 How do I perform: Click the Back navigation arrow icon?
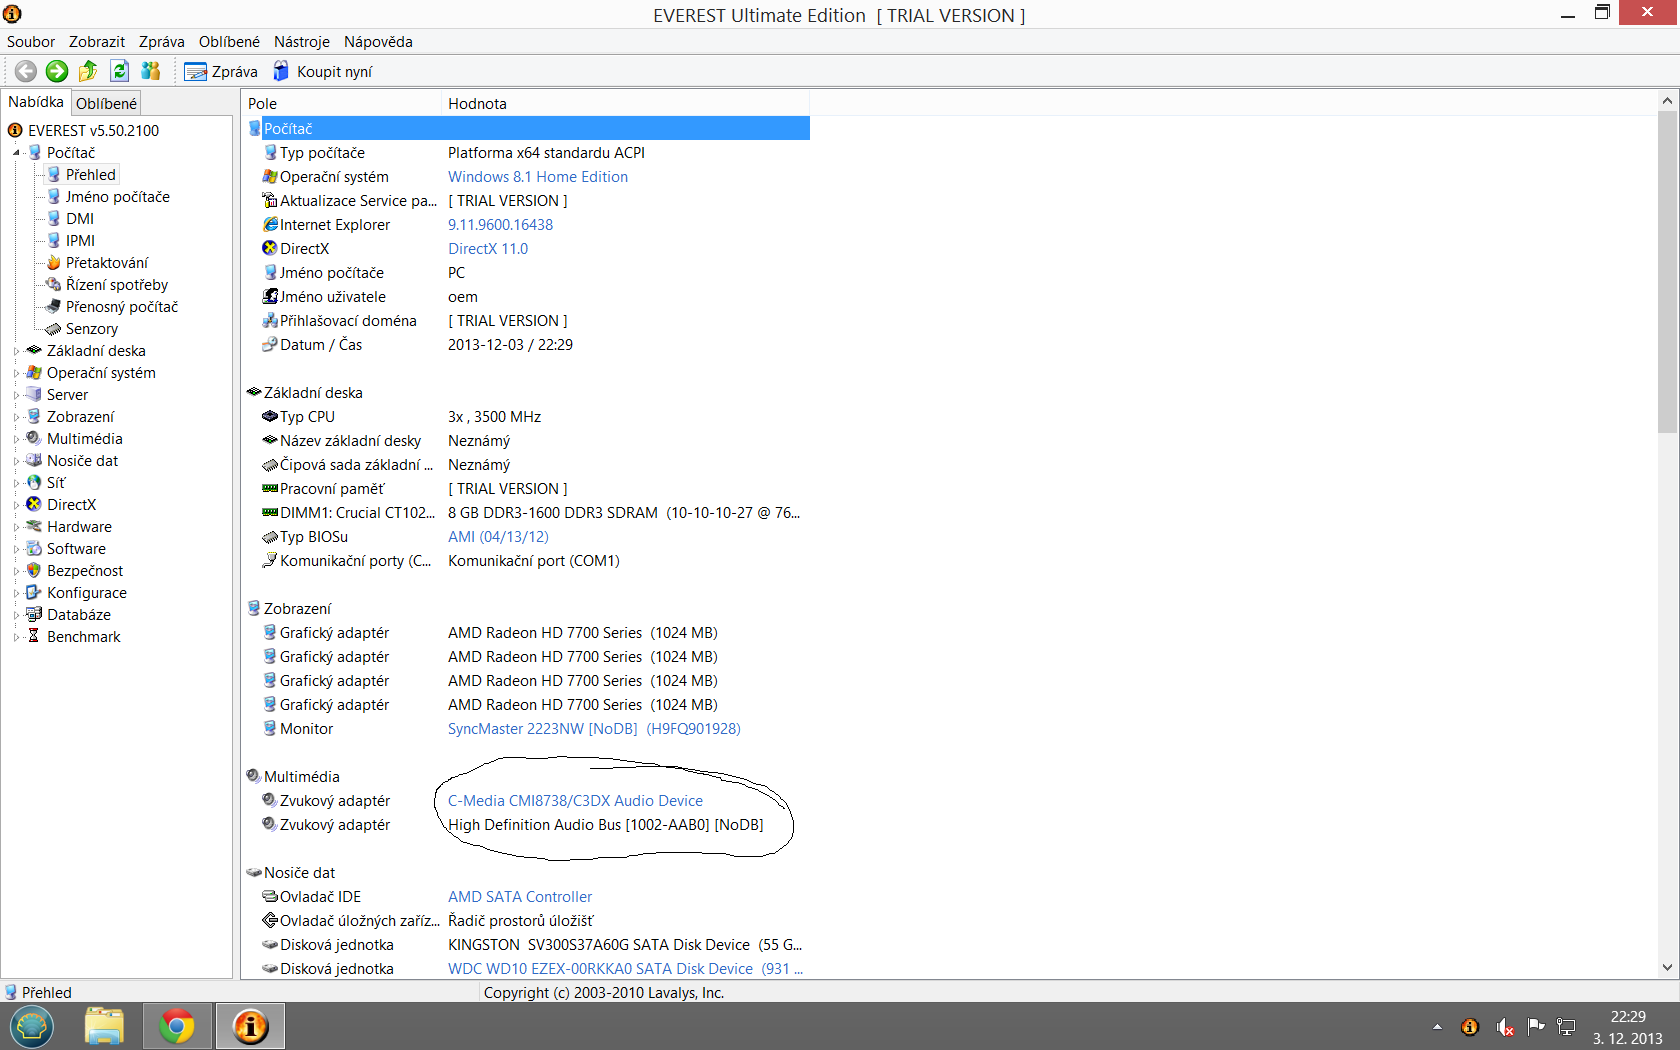click(26, 71)
